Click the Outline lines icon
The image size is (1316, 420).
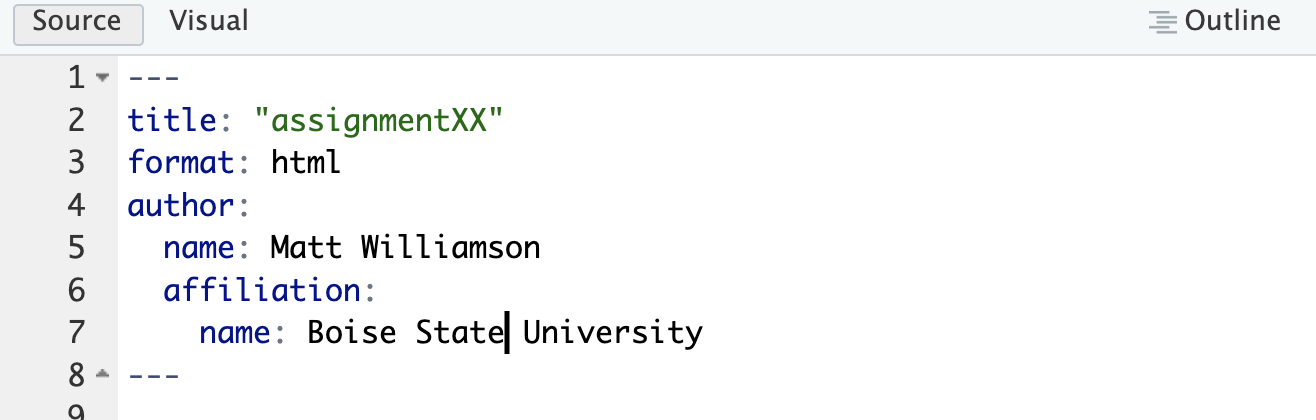point(1162,22)
